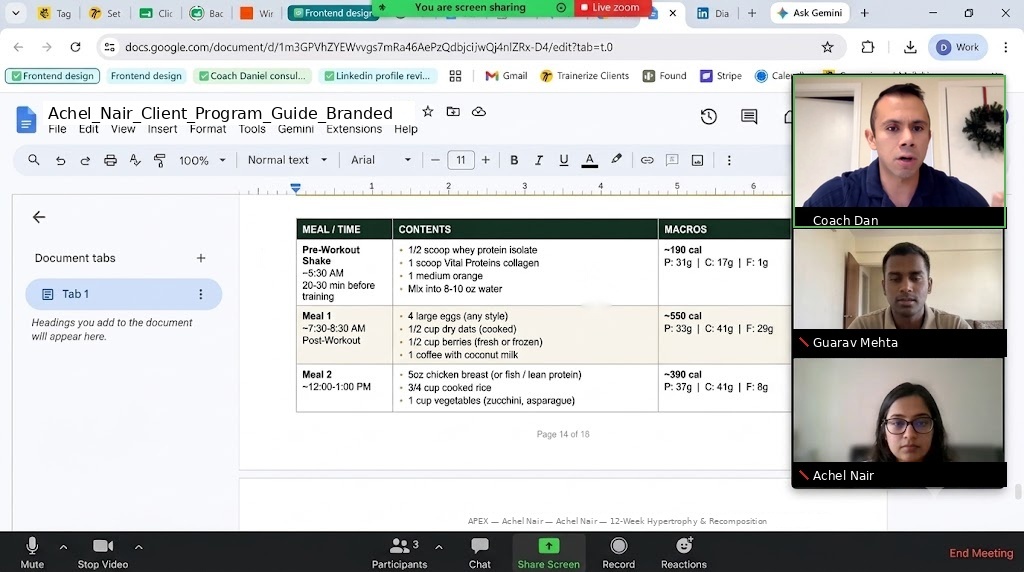Open the comments panel icon
The width and height of the screenshot is (1024, 572).
pos(749,116)
